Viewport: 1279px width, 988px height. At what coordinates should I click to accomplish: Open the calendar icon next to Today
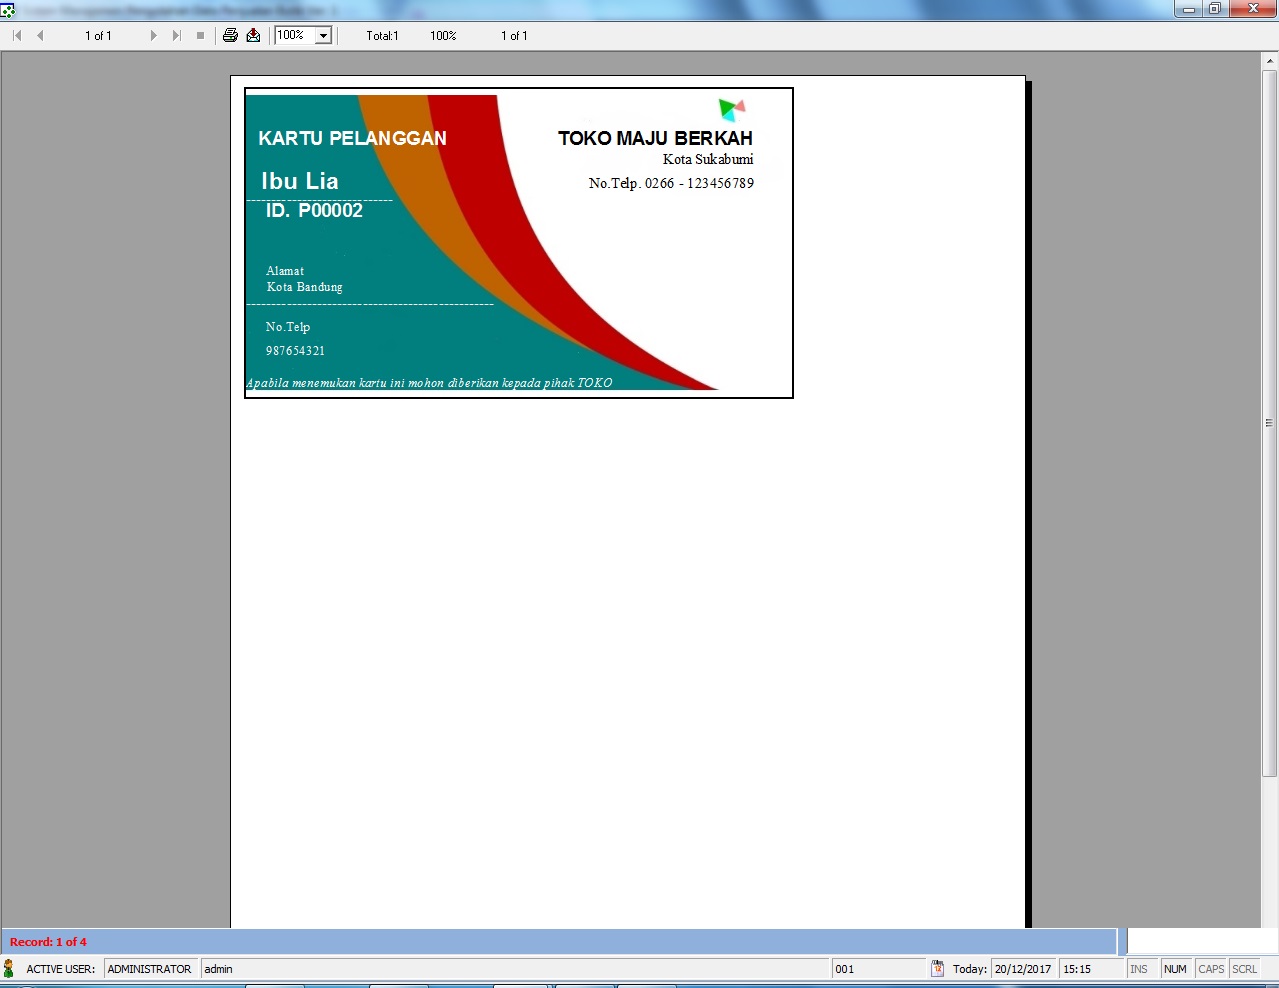tap(937, 968)
